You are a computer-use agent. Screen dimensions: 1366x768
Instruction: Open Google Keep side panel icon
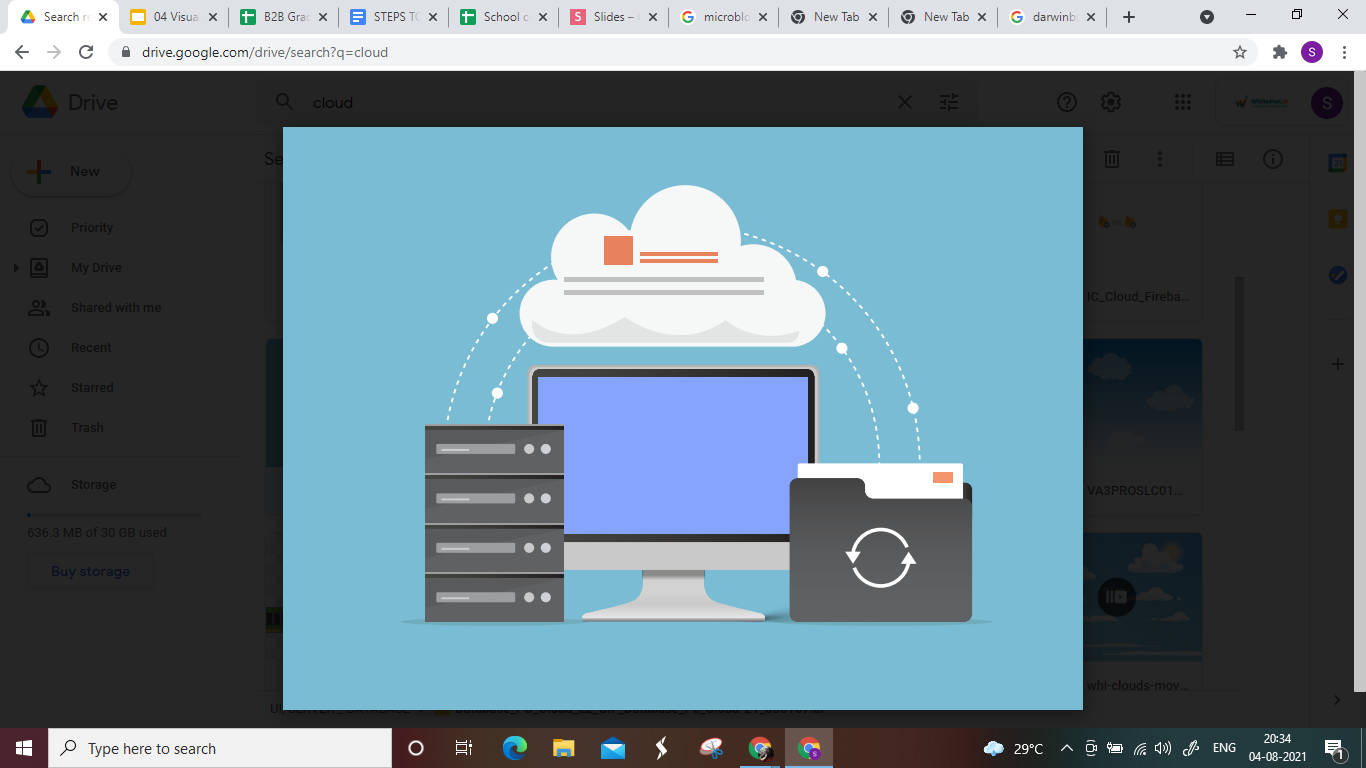(1338, 218)
